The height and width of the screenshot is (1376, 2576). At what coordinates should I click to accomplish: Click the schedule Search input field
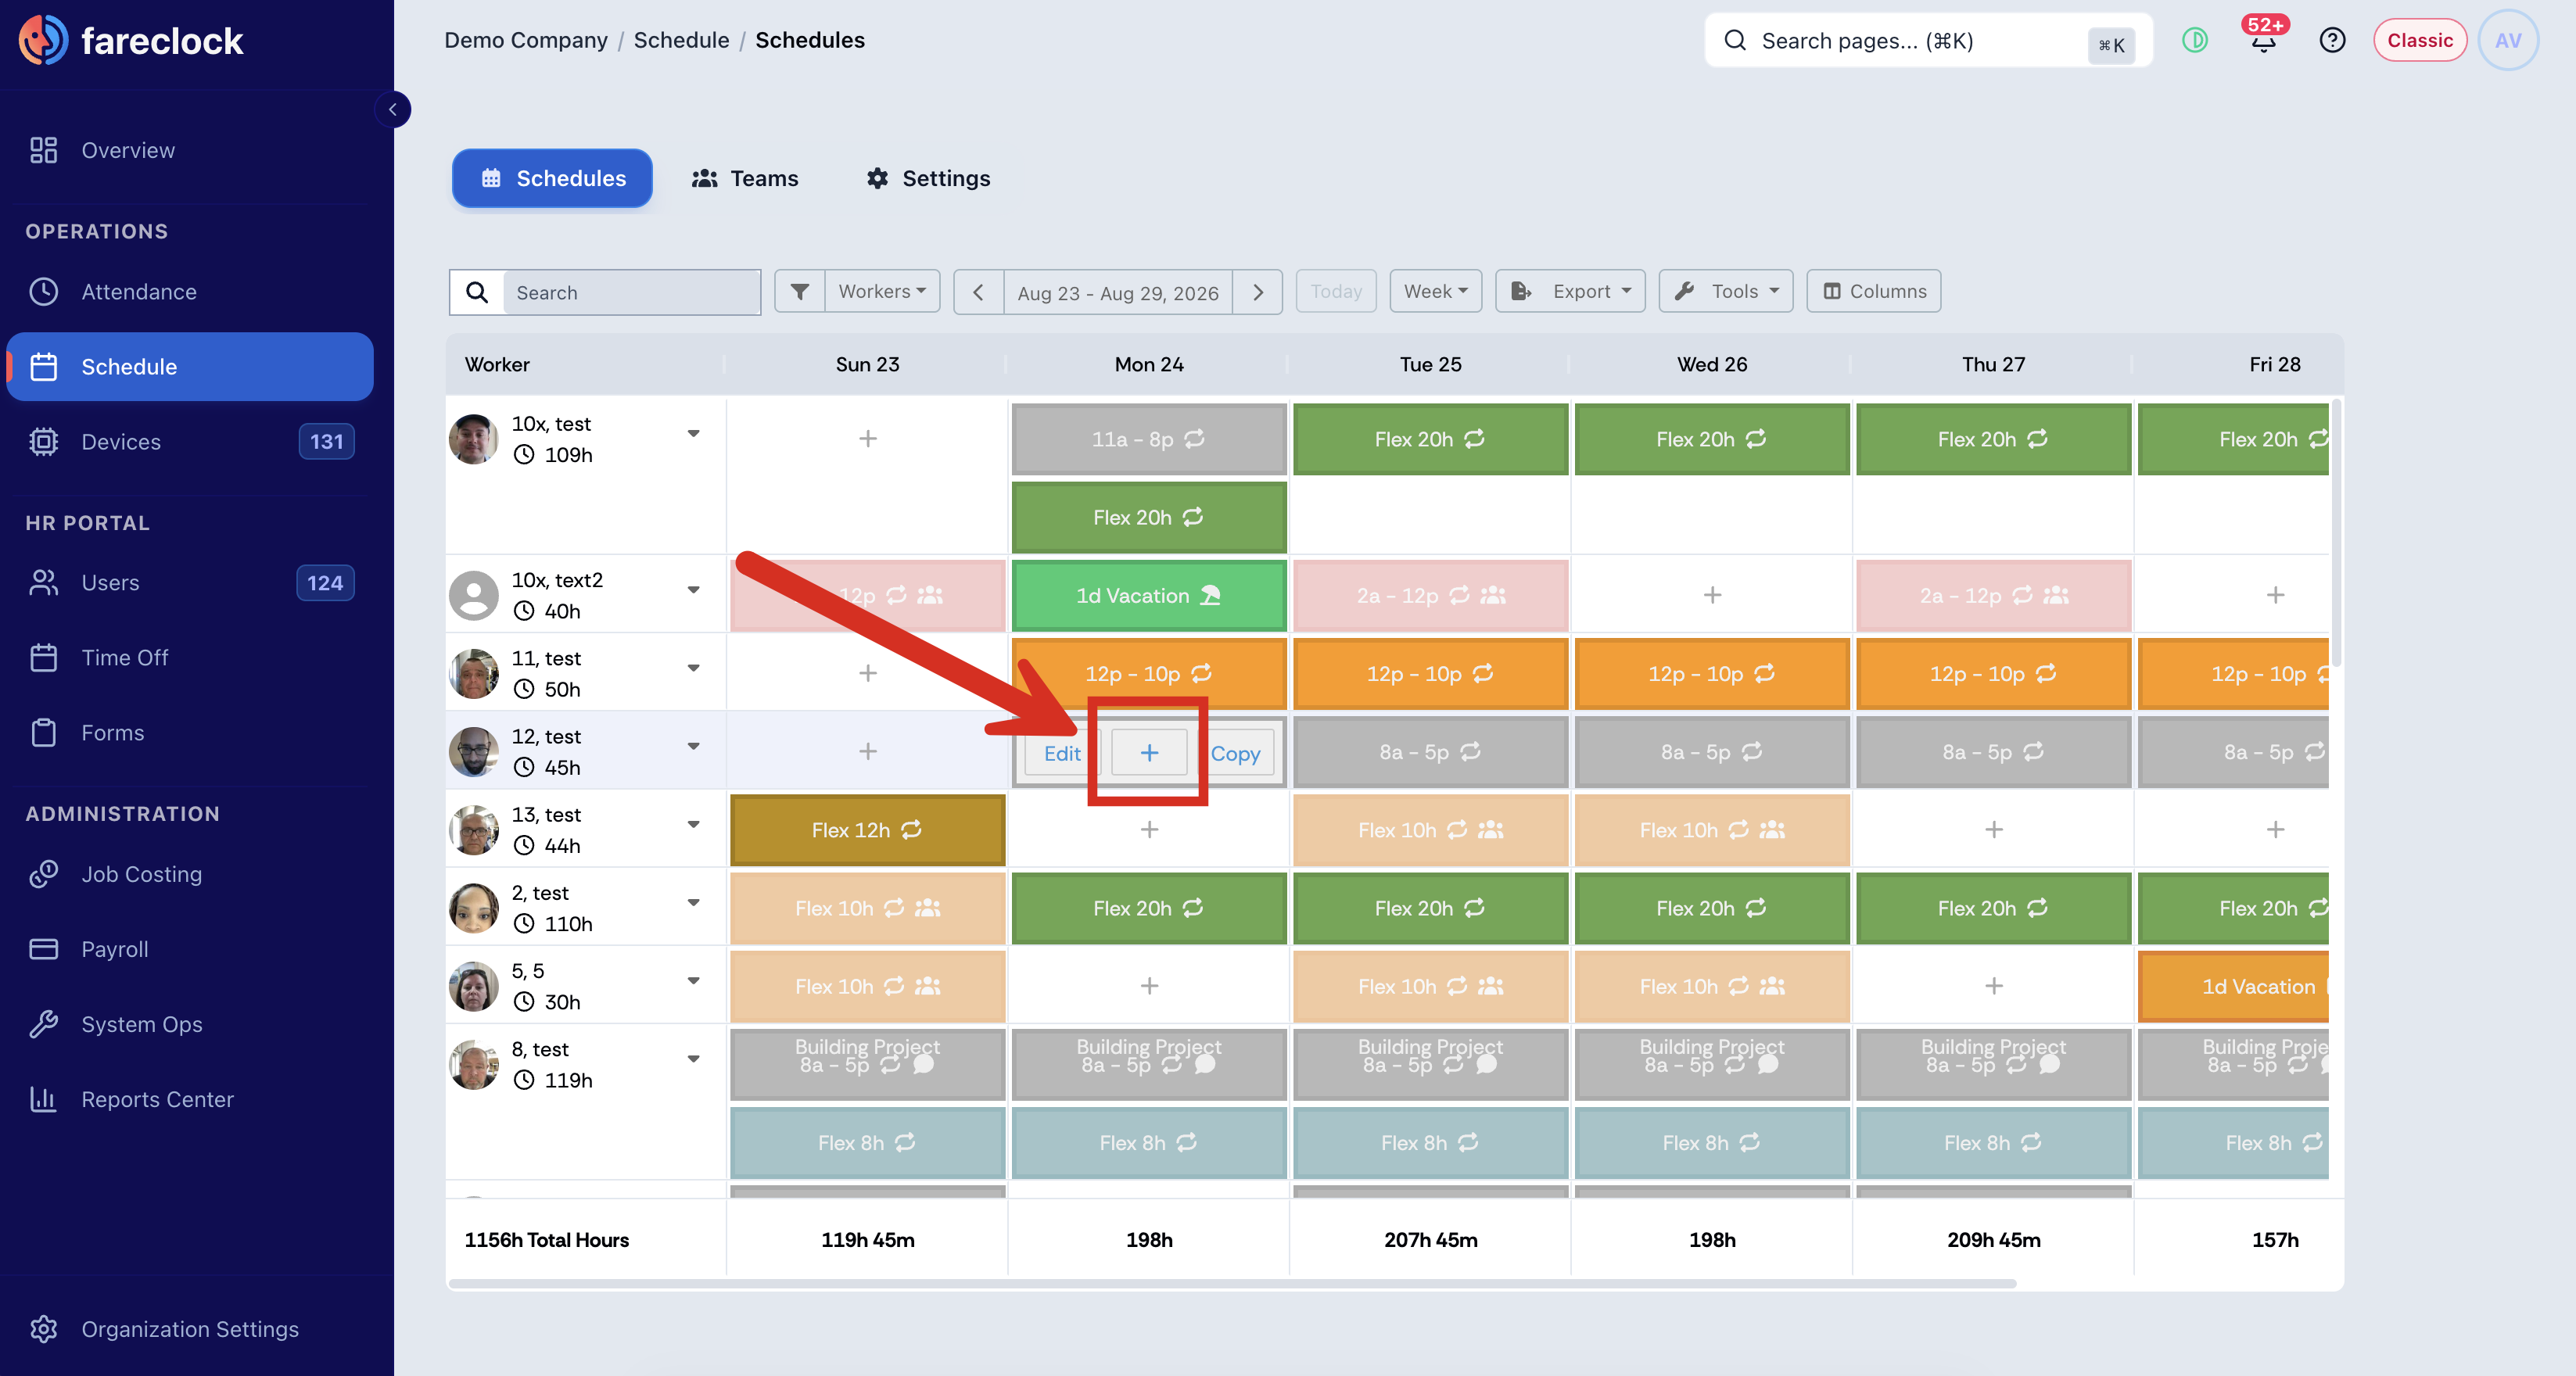point(630,292)
